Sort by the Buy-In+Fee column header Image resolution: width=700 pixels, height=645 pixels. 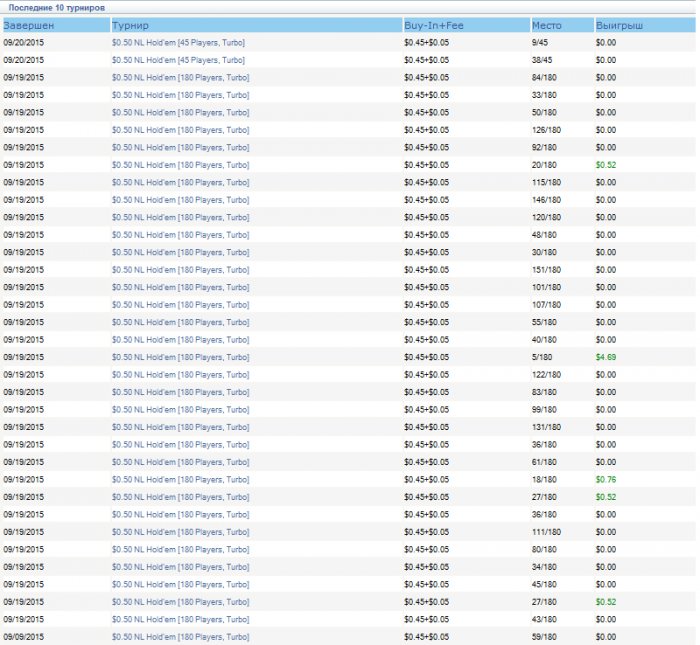433,24
